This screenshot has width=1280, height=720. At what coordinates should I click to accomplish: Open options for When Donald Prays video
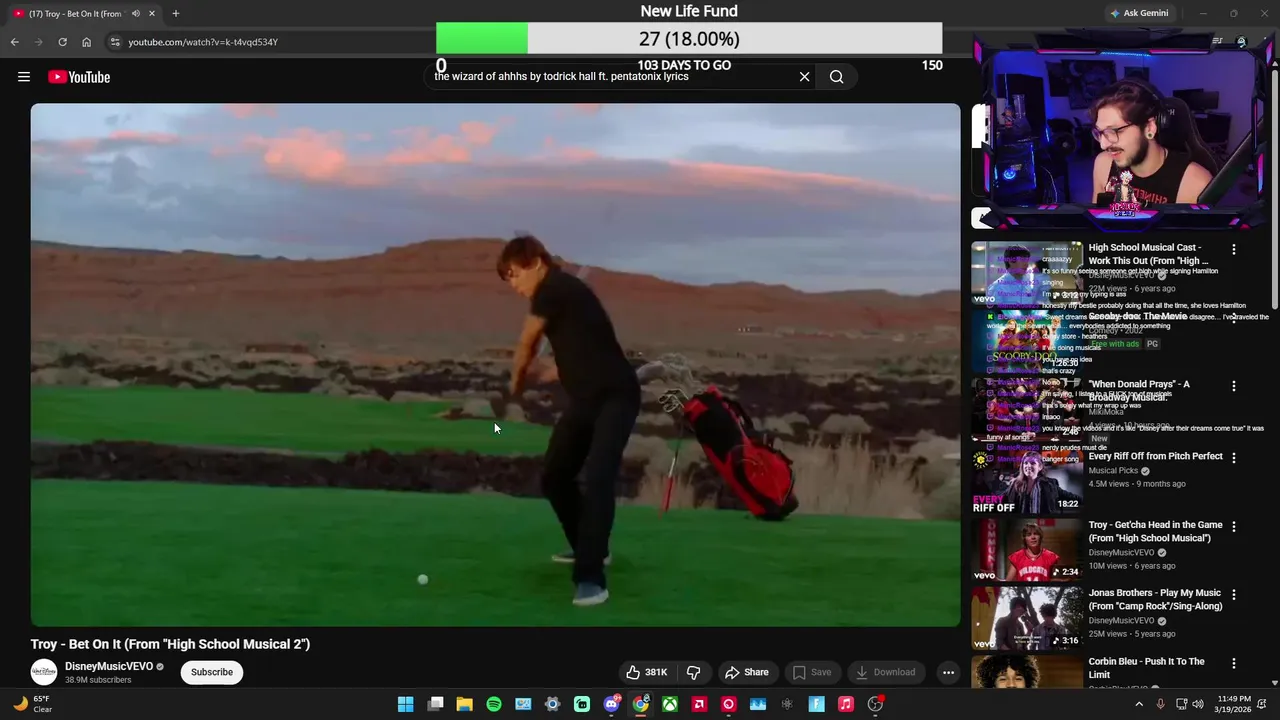(1234, 386)
